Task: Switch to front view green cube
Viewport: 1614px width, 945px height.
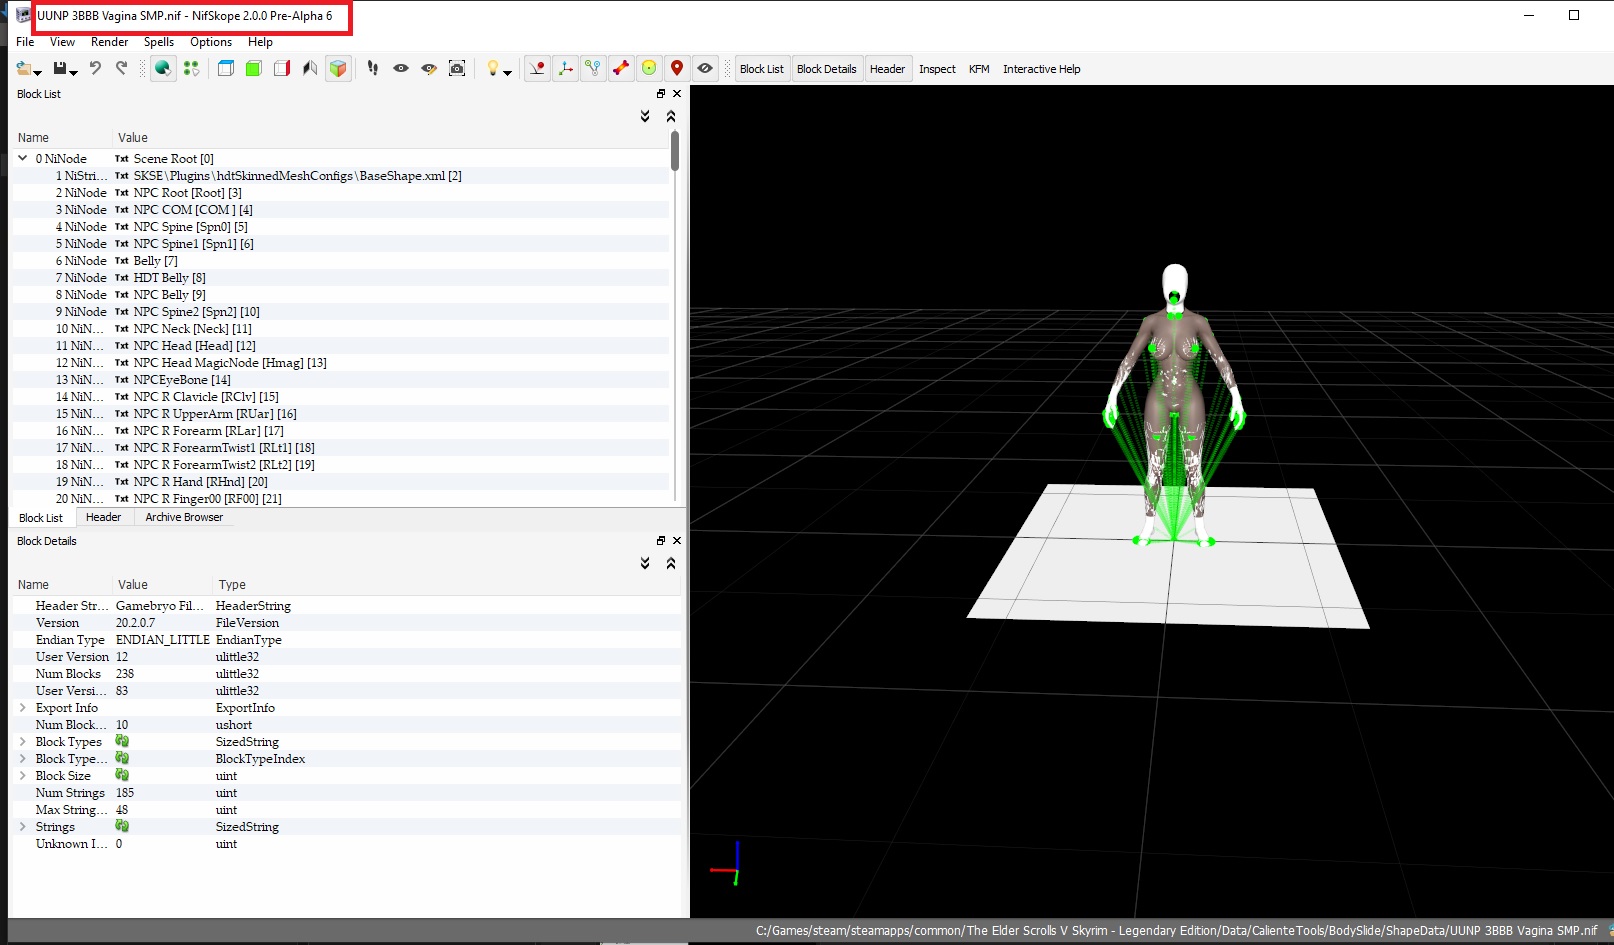Action: tap(254, 68)
